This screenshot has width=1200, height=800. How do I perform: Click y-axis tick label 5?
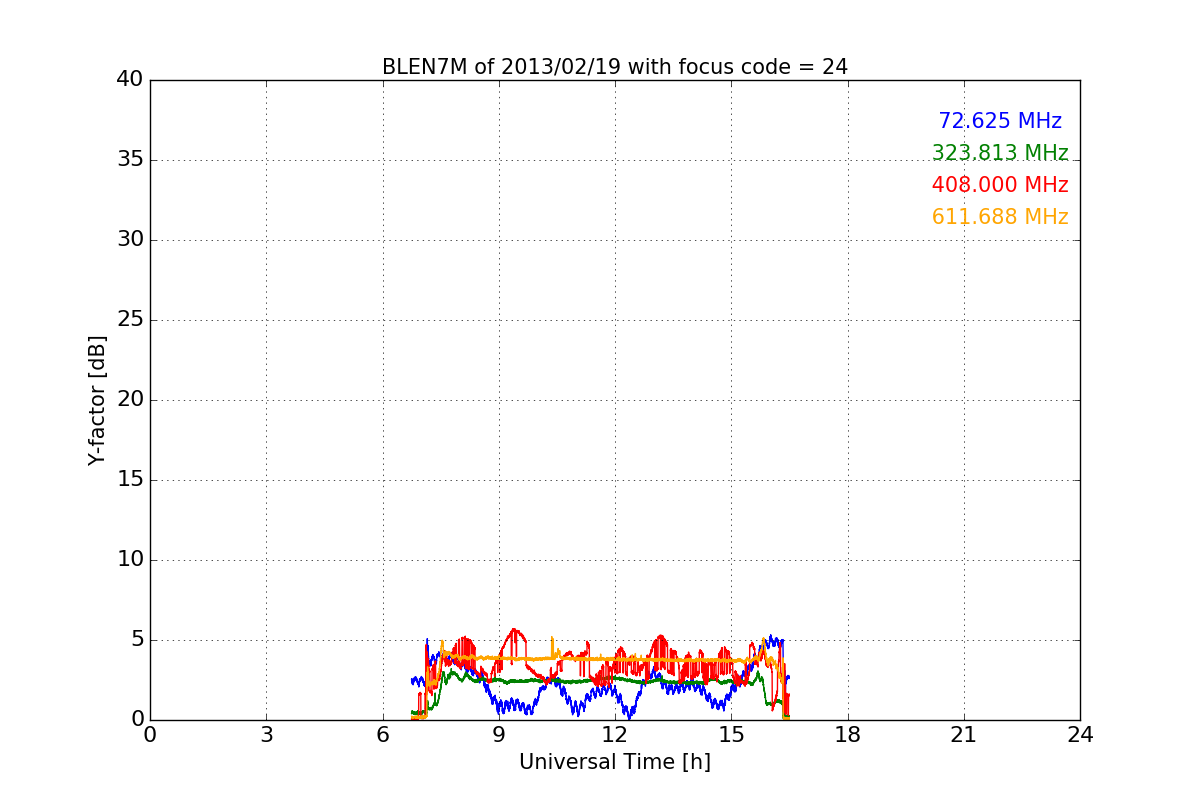137,640
